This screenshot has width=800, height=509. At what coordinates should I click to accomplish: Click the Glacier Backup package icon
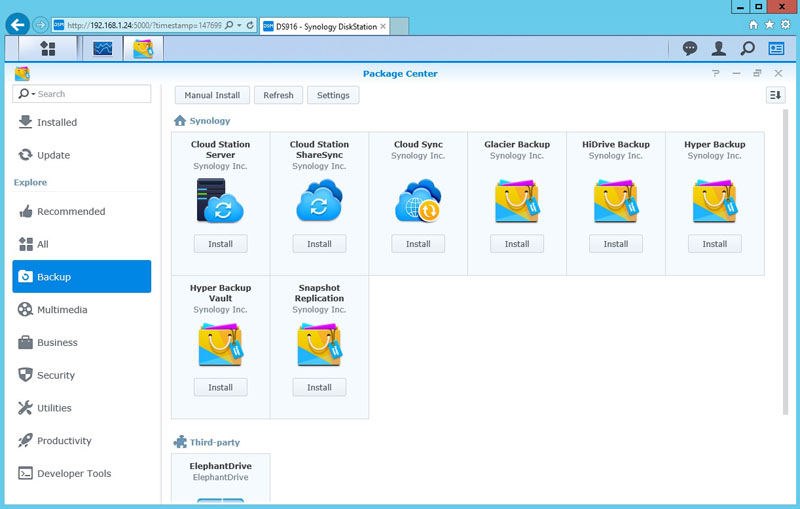pyautogui.click(x=517, y=200)
